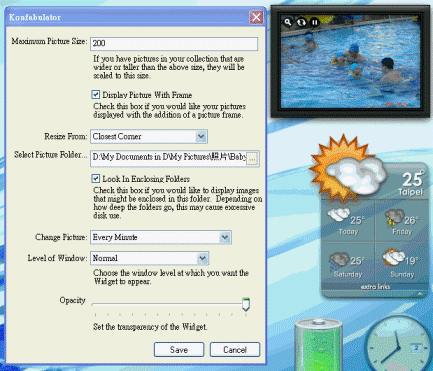Click the 25 degree current temperature
Image resolution: width=433 pixels, height=371 pixels.
tap(413, 179)
